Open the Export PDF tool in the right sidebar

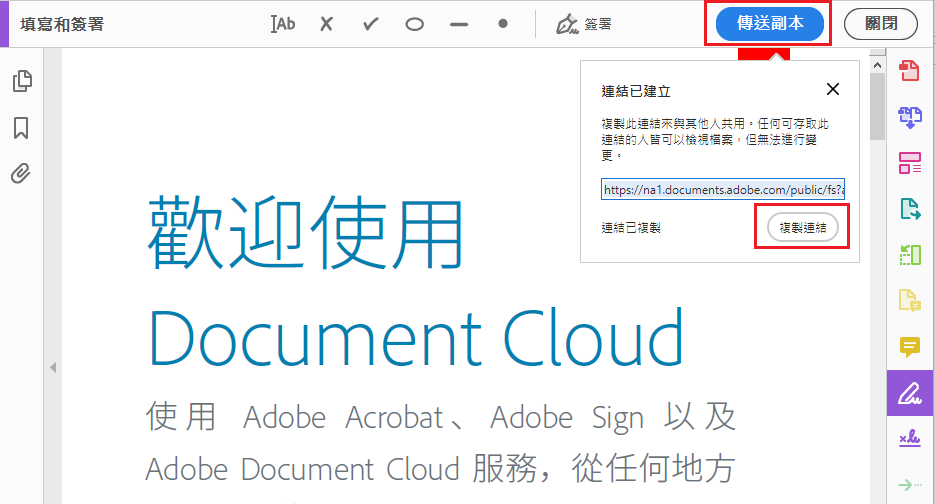pyautogui.click(x=909, y=209)
